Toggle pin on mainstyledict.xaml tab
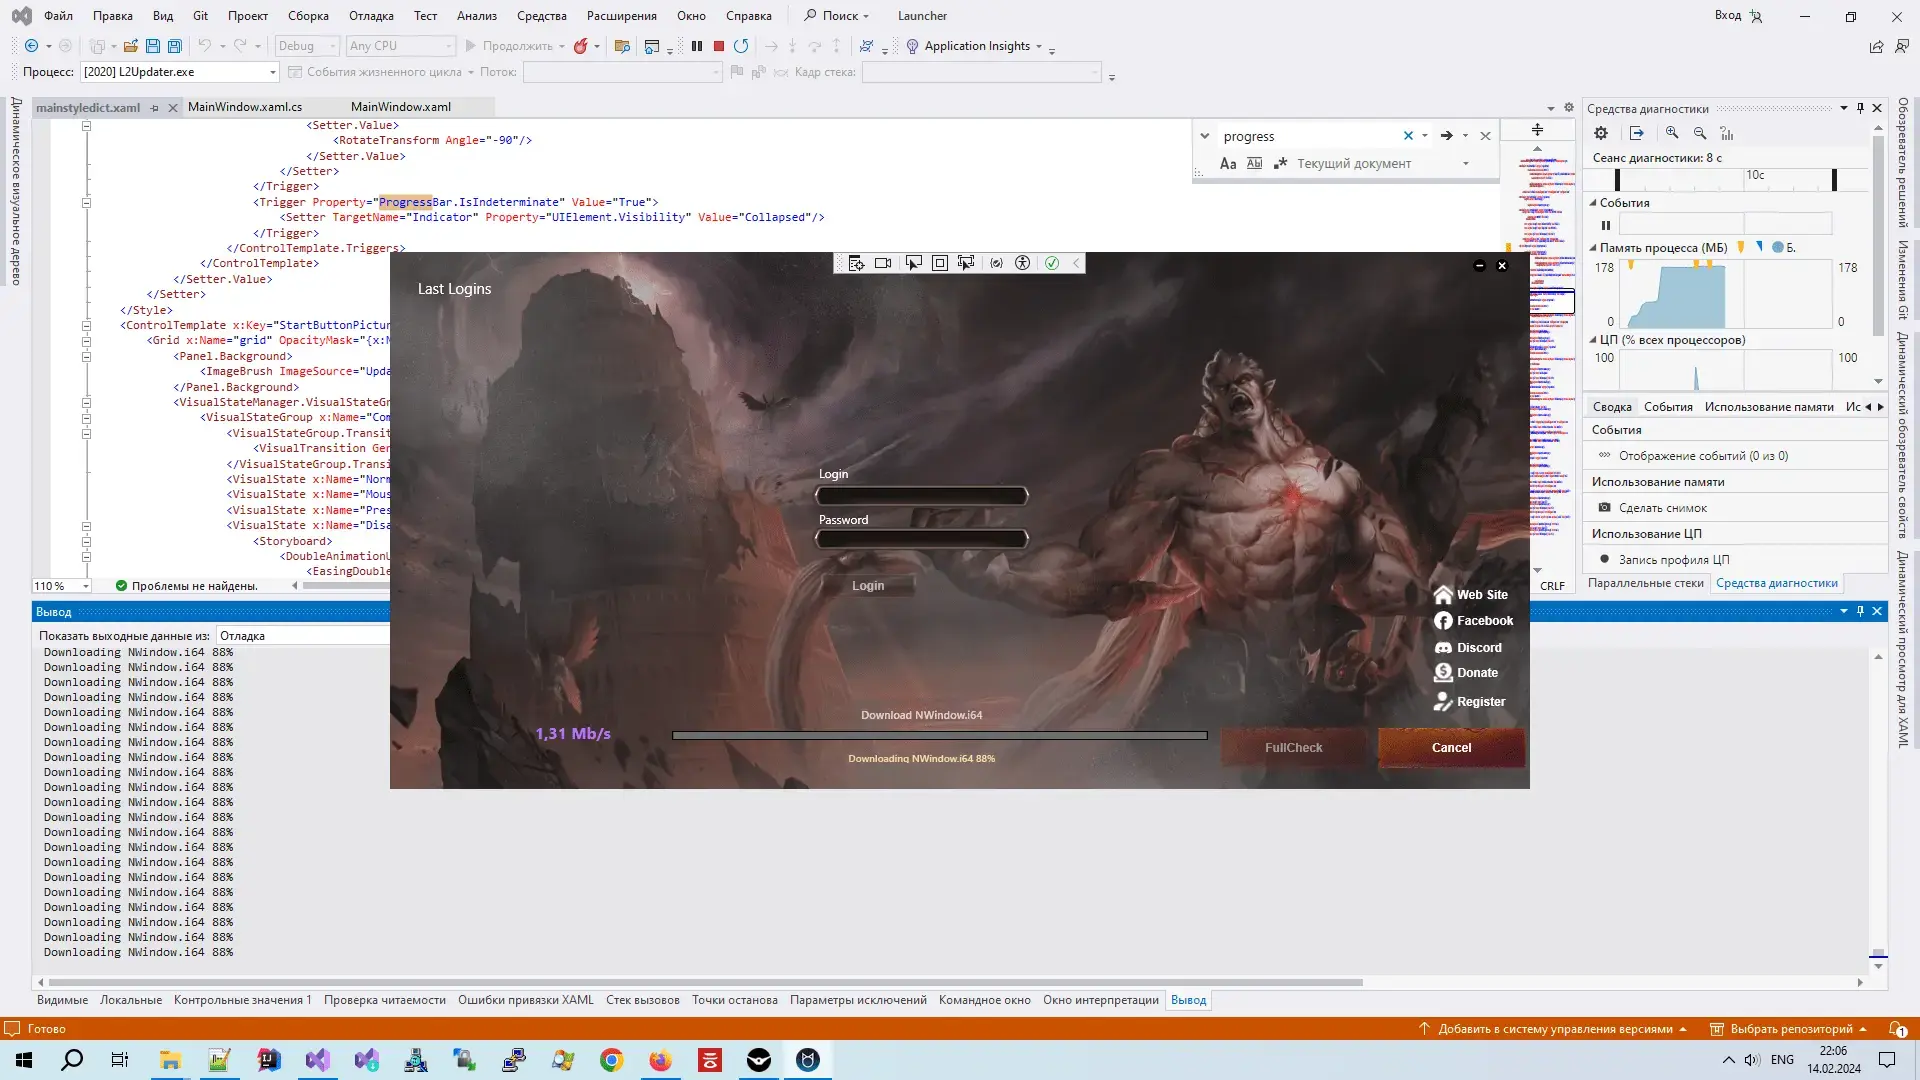Image resolution: width=1920 pixels, height=1080 pixels. pyautogui.click(x=154, y=108)
